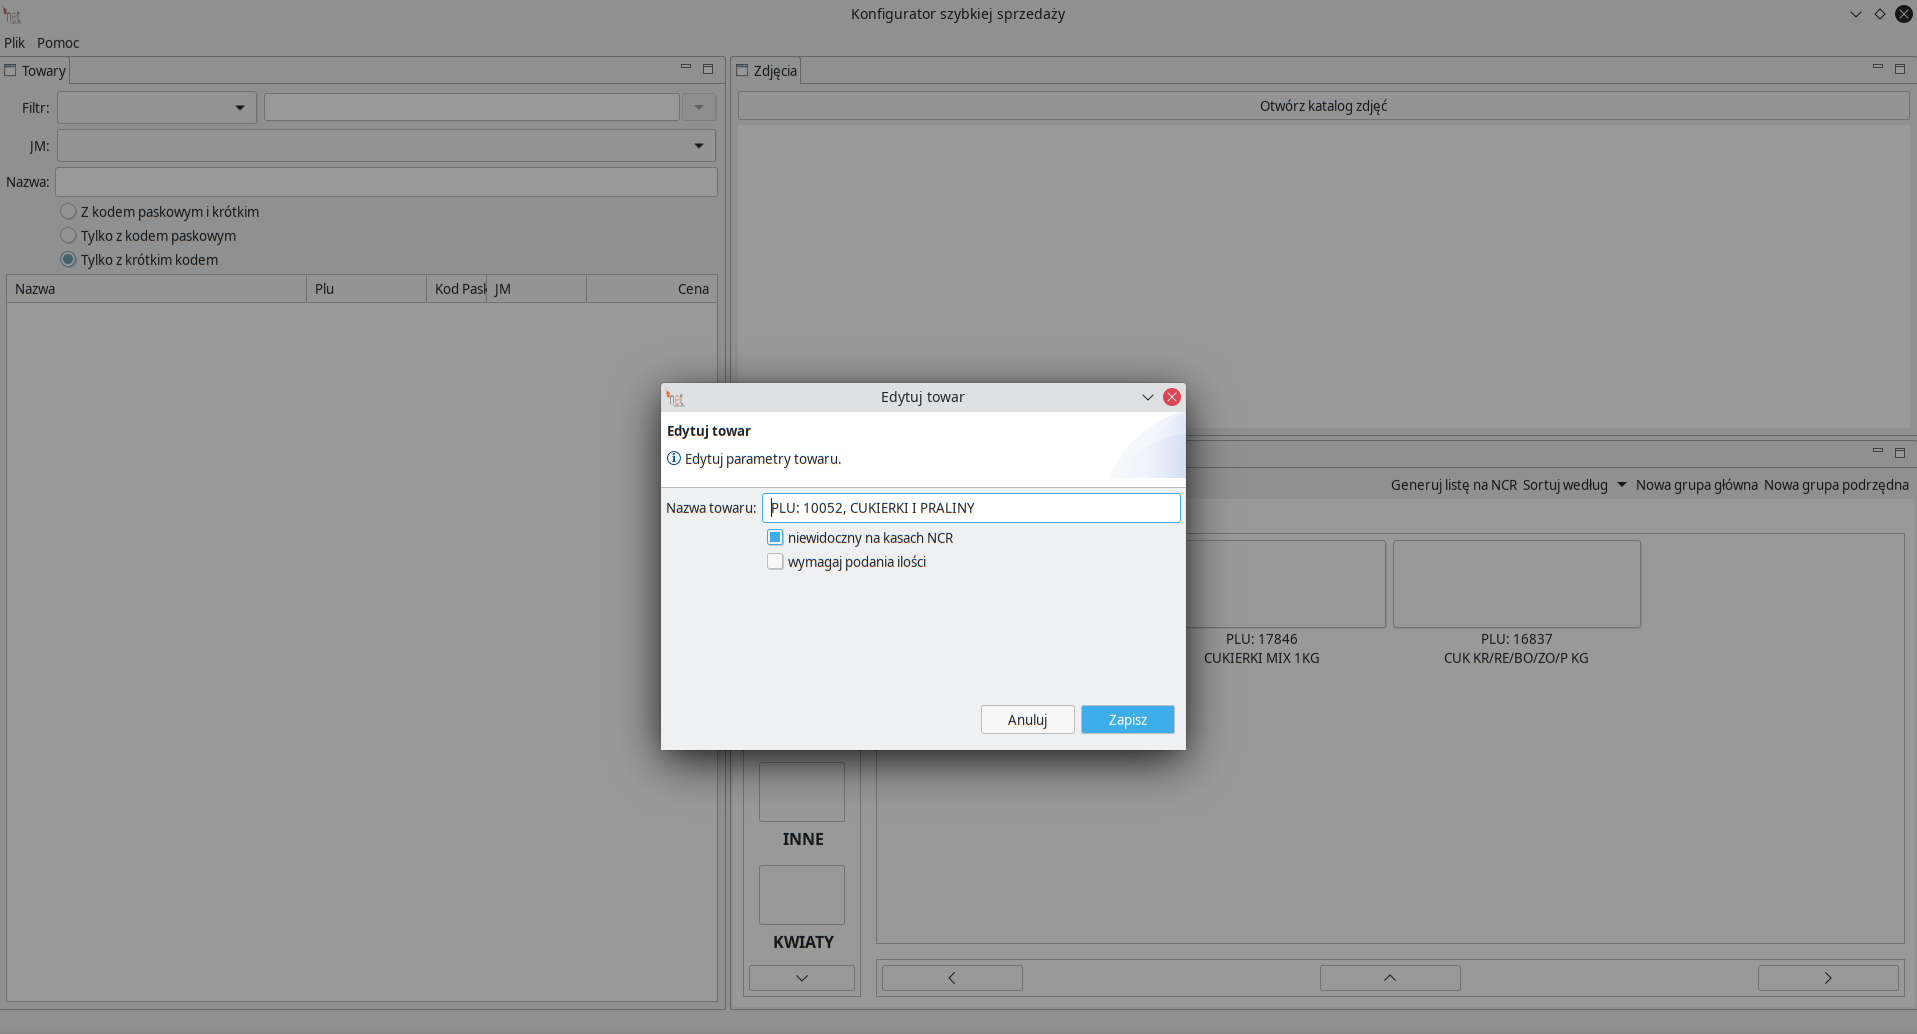Click the info icon beside 'Edytuj parametry towaru'
The height and width of the screenshot is (1034, 1917).
point(674,459)
